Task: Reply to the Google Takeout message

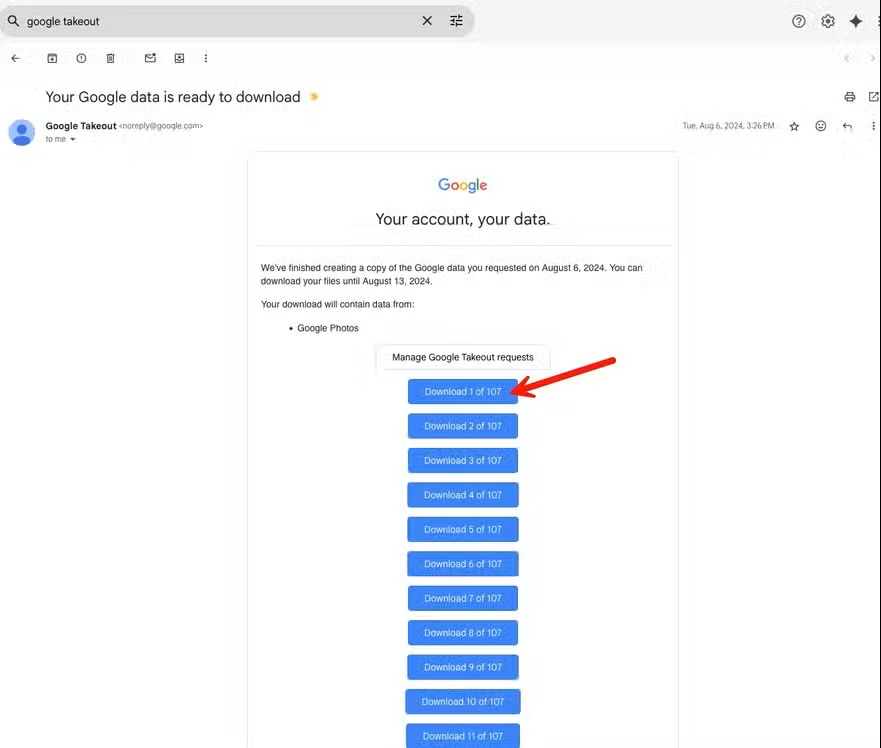Action: tap(847, 126)
